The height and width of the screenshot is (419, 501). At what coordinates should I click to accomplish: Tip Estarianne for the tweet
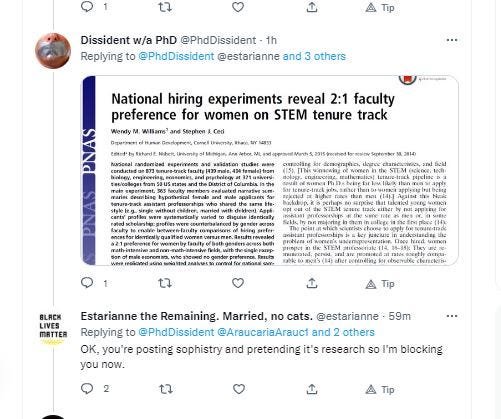pos(380,389)
